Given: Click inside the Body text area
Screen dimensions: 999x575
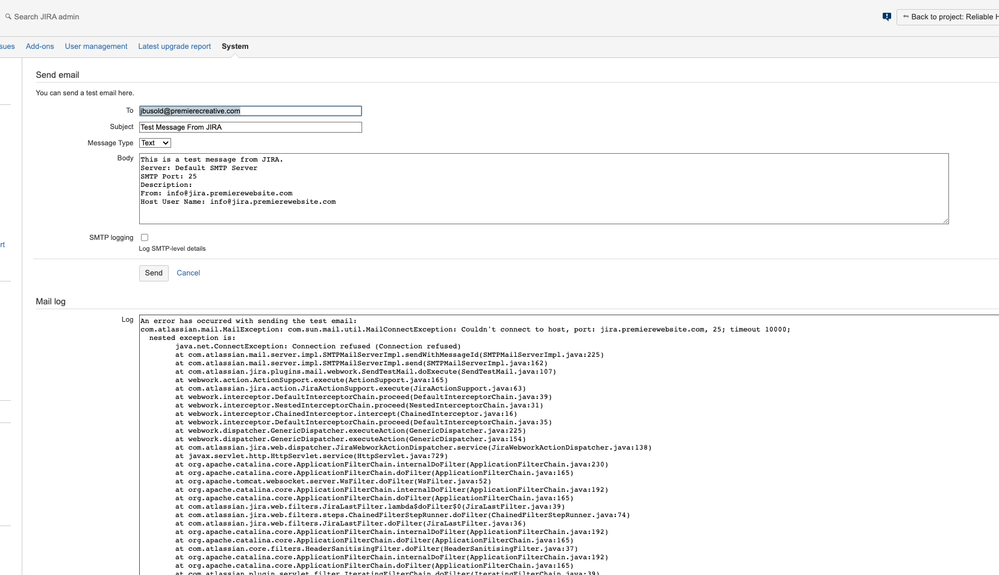Looking at the screenshot, I should (543, 188).
